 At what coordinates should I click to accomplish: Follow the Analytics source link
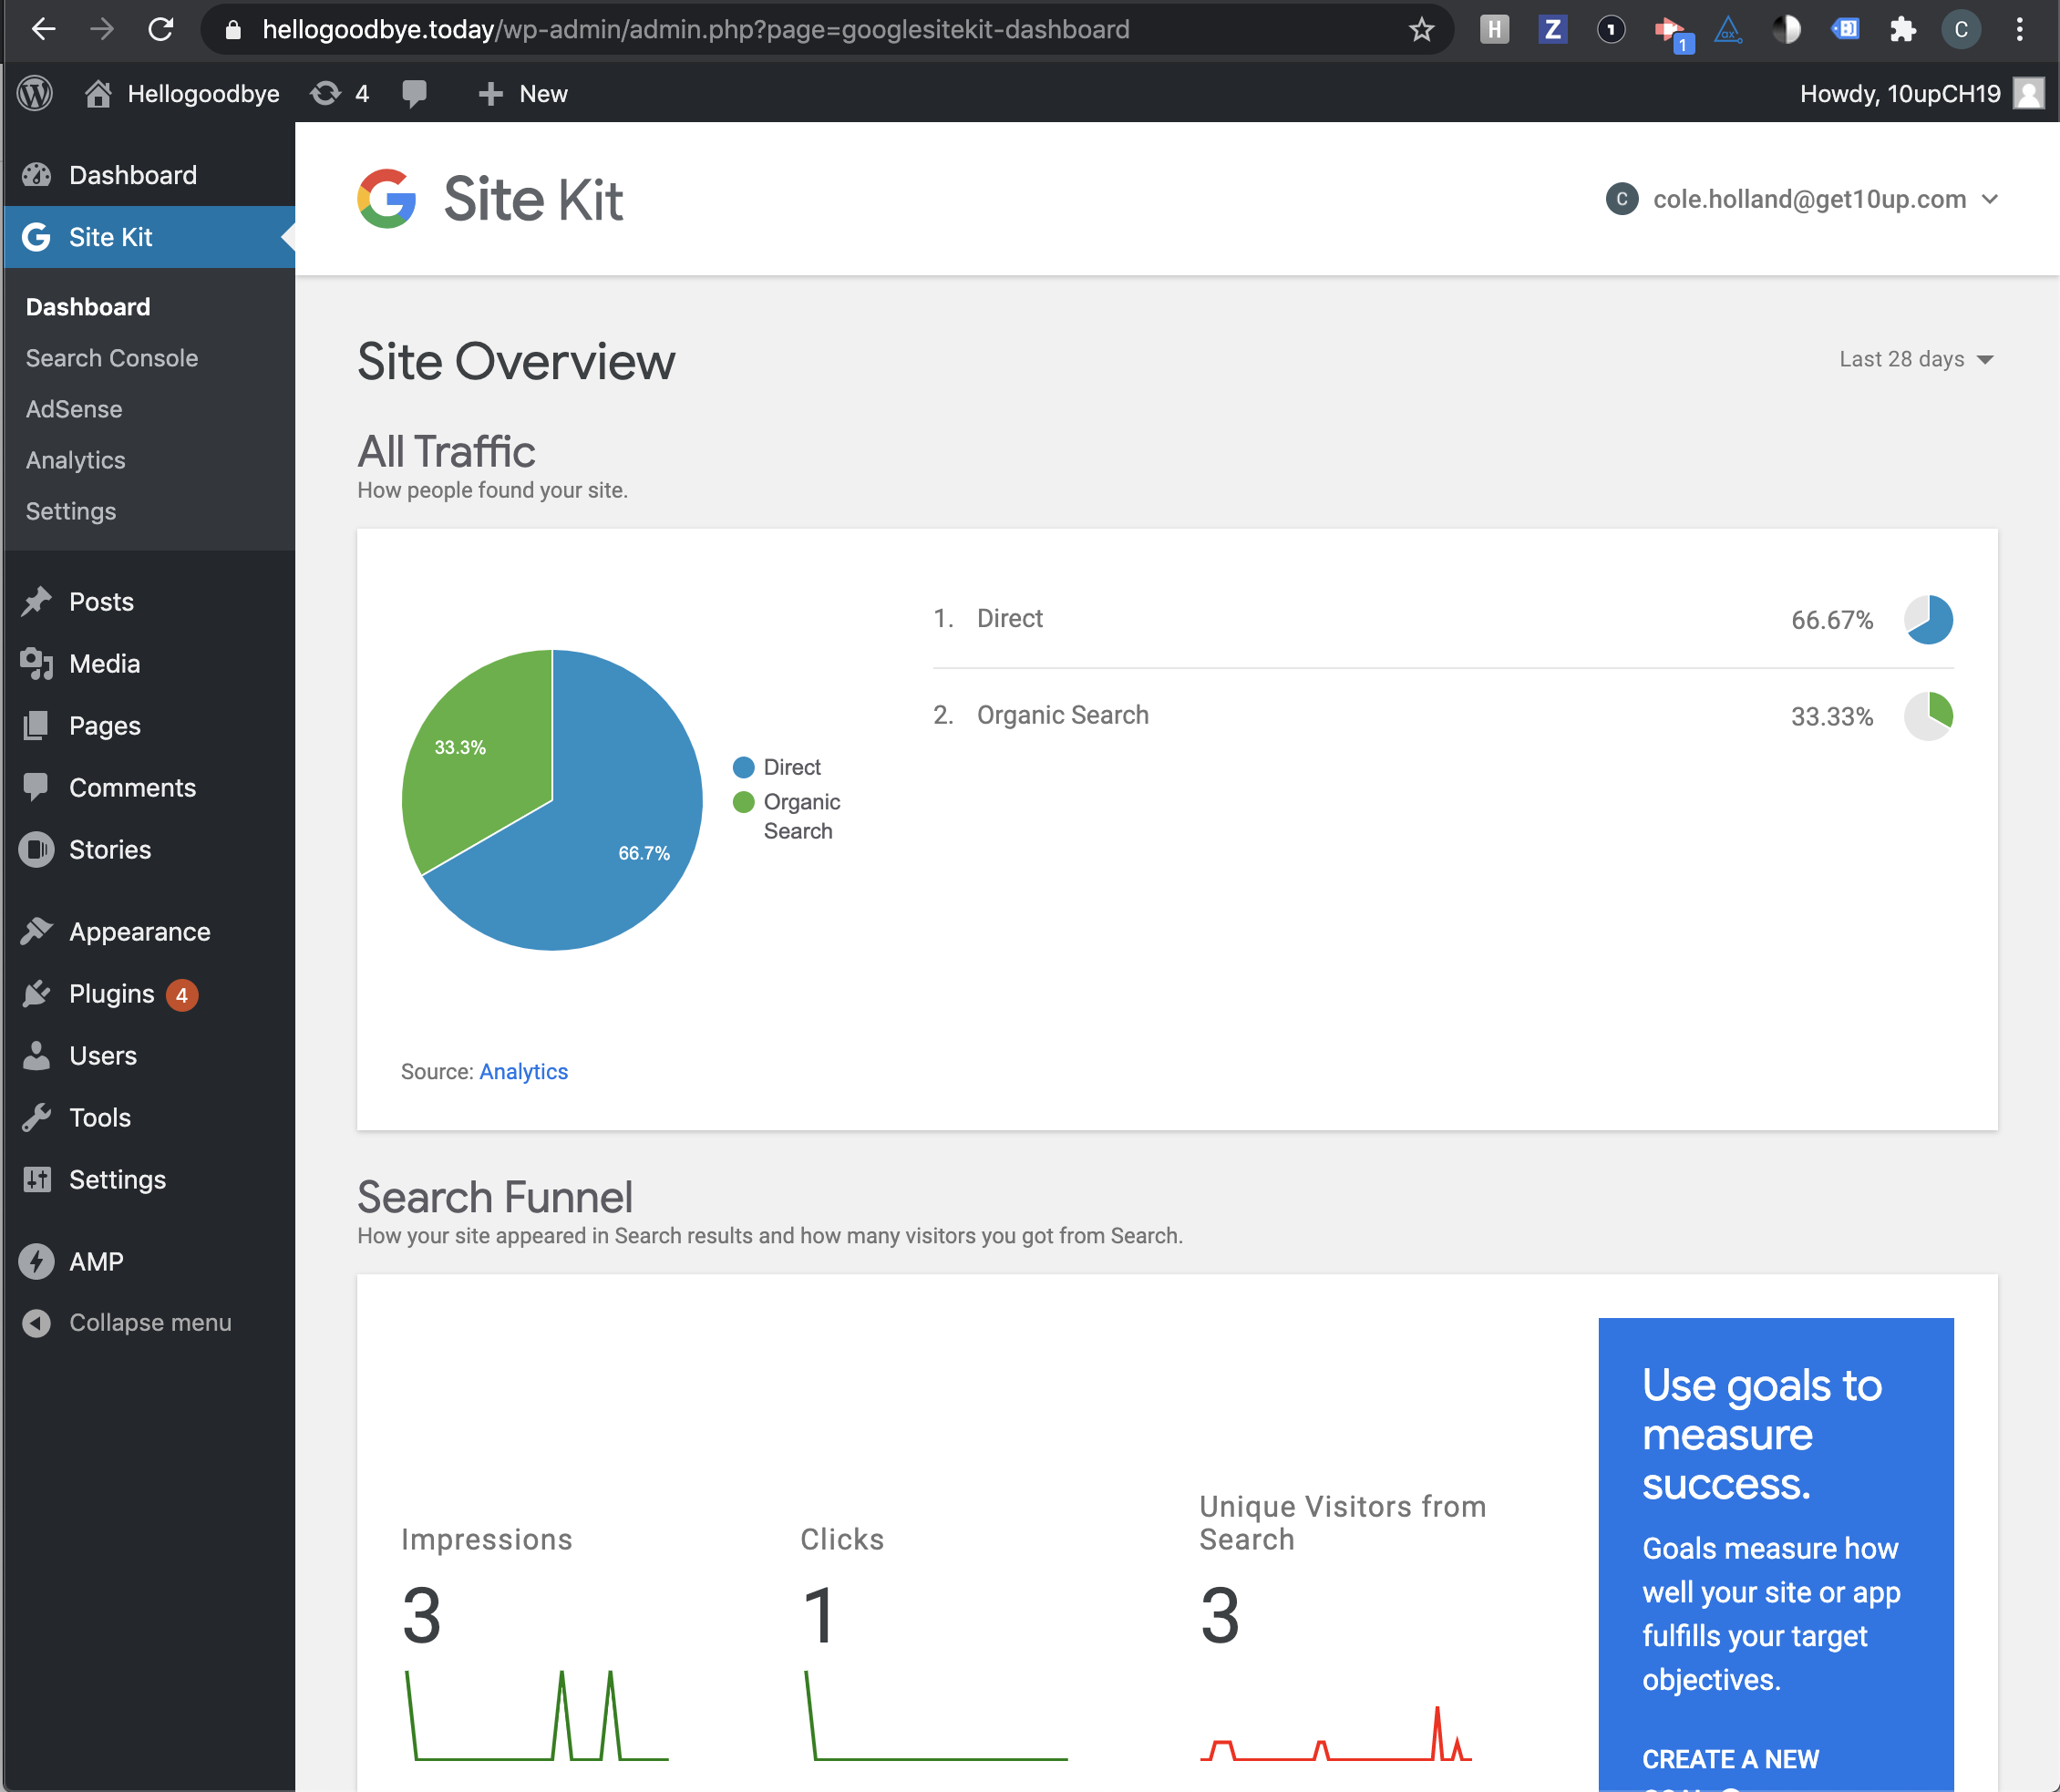[x=523, y=1071]
